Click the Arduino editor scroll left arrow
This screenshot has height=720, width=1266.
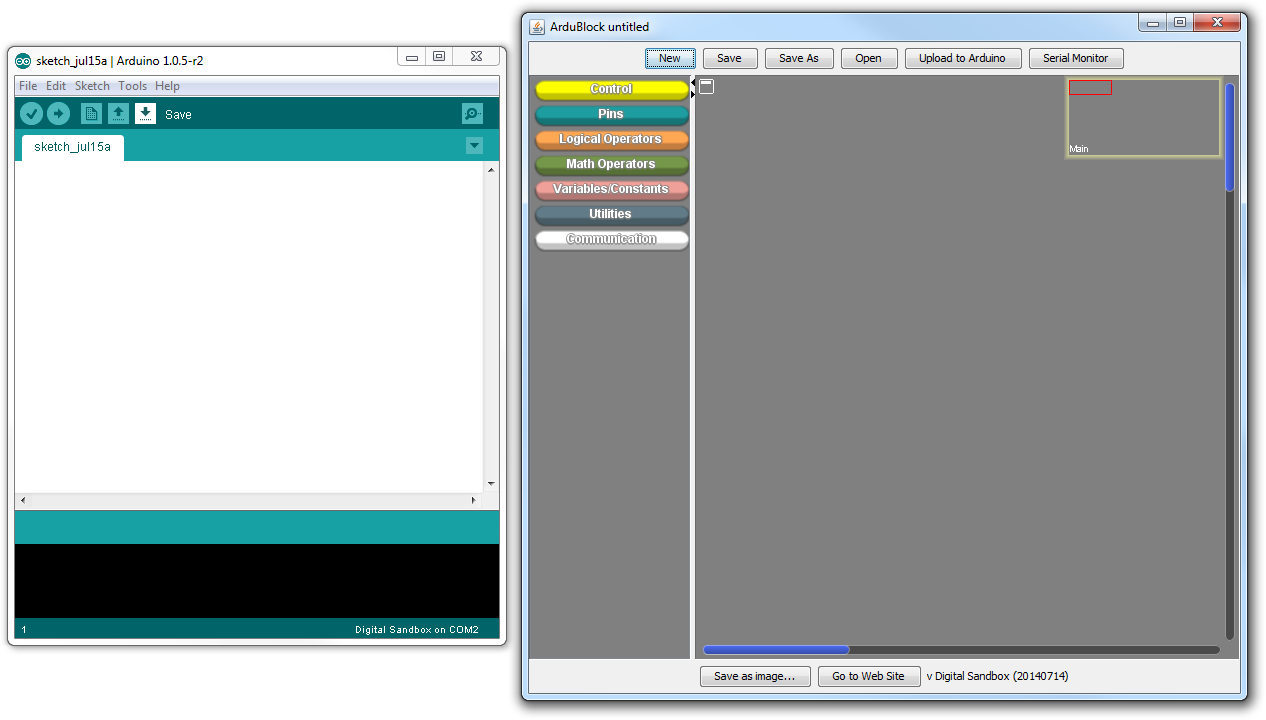[x=23, y=500]
